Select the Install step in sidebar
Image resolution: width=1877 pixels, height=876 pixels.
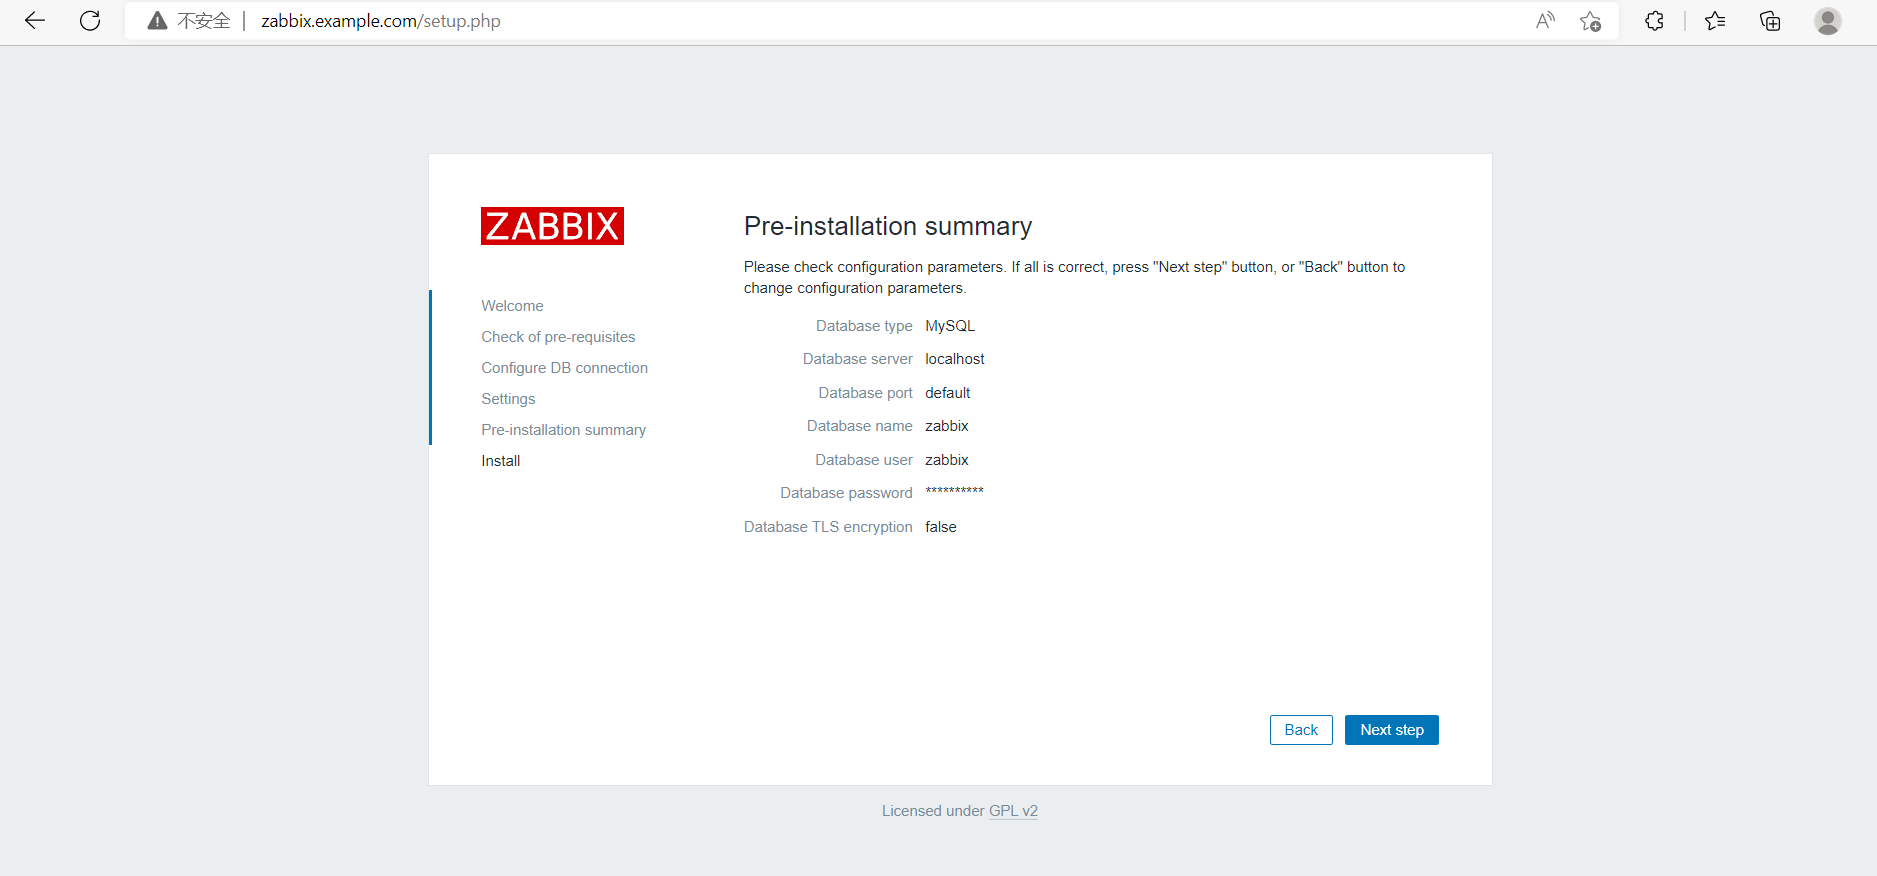(500, 461)
